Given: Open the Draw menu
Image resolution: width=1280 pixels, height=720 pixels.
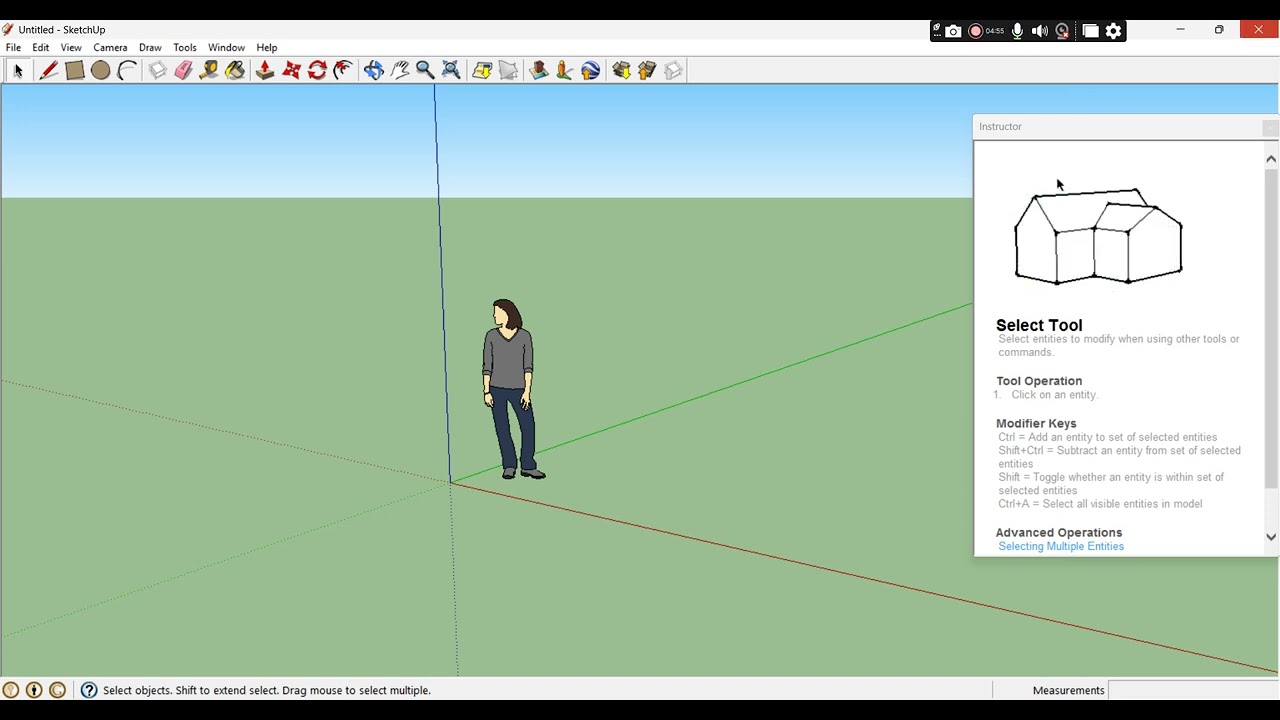Looking at the screenshot, I should (x=150, y=47).
